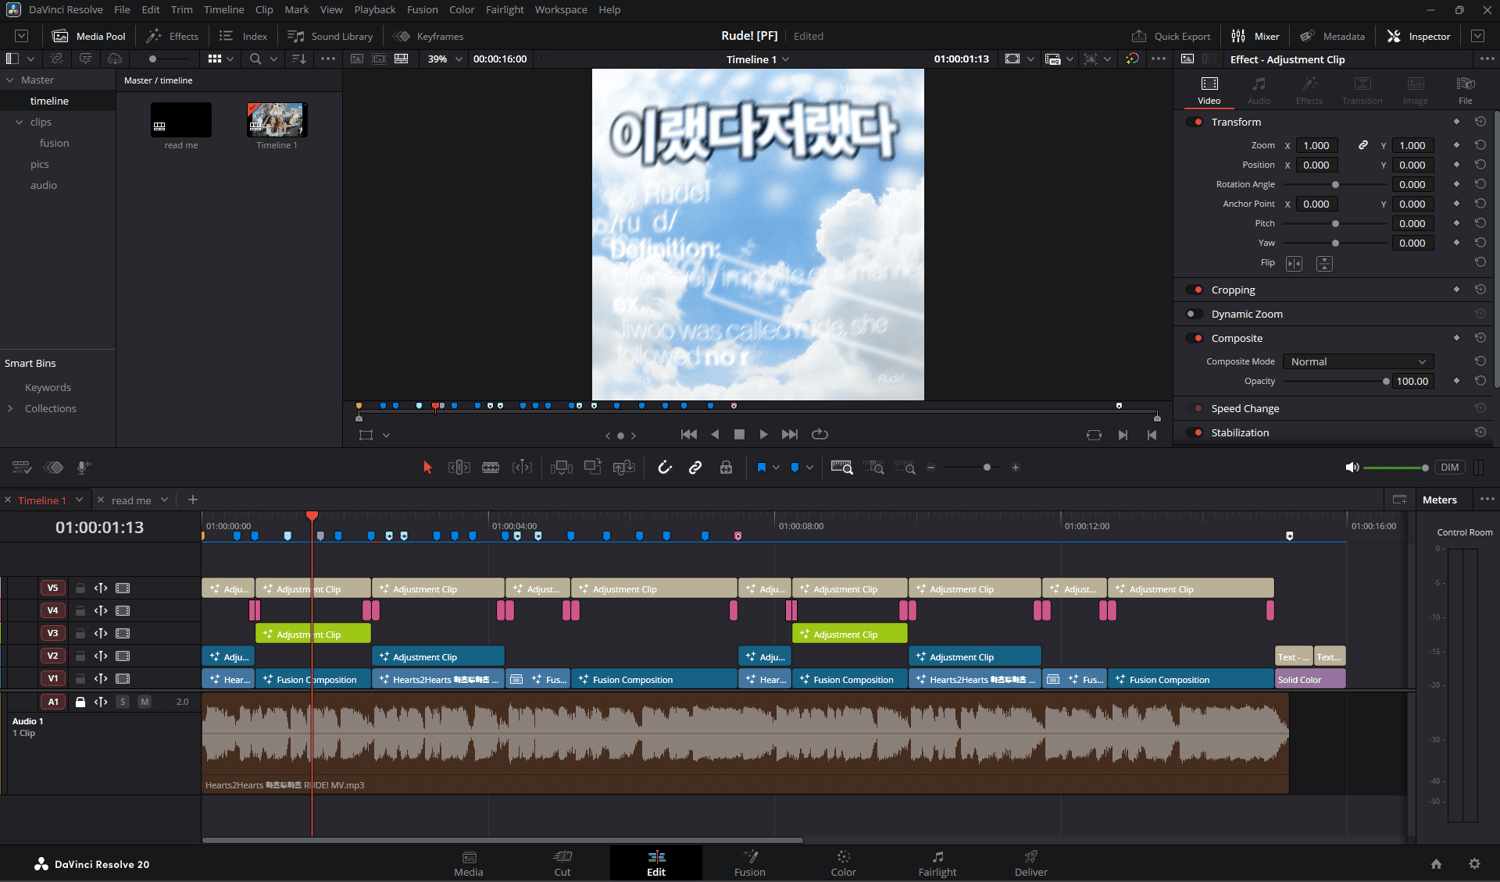Activate Blade Edit Mode tool

coord(490,467)
